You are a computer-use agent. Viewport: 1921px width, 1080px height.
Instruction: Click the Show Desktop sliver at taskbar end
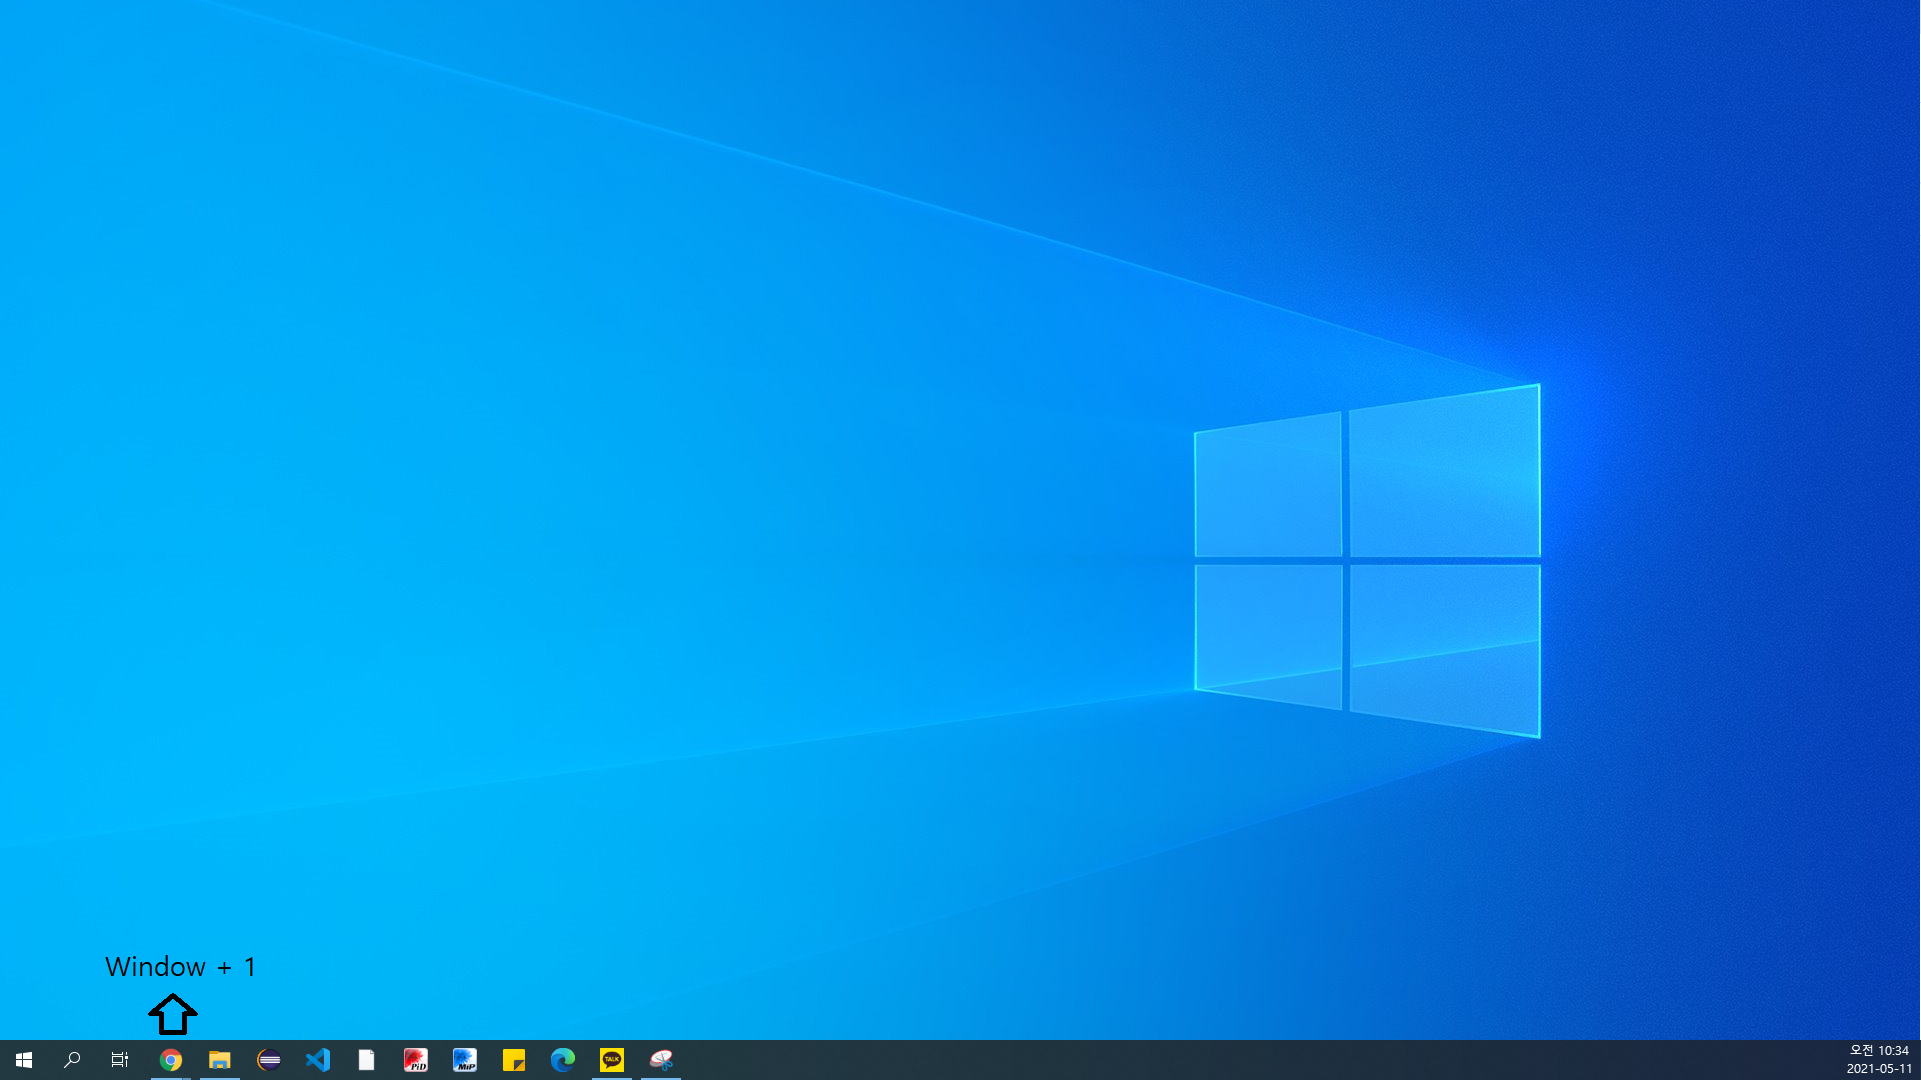tap(1917, 1060)
